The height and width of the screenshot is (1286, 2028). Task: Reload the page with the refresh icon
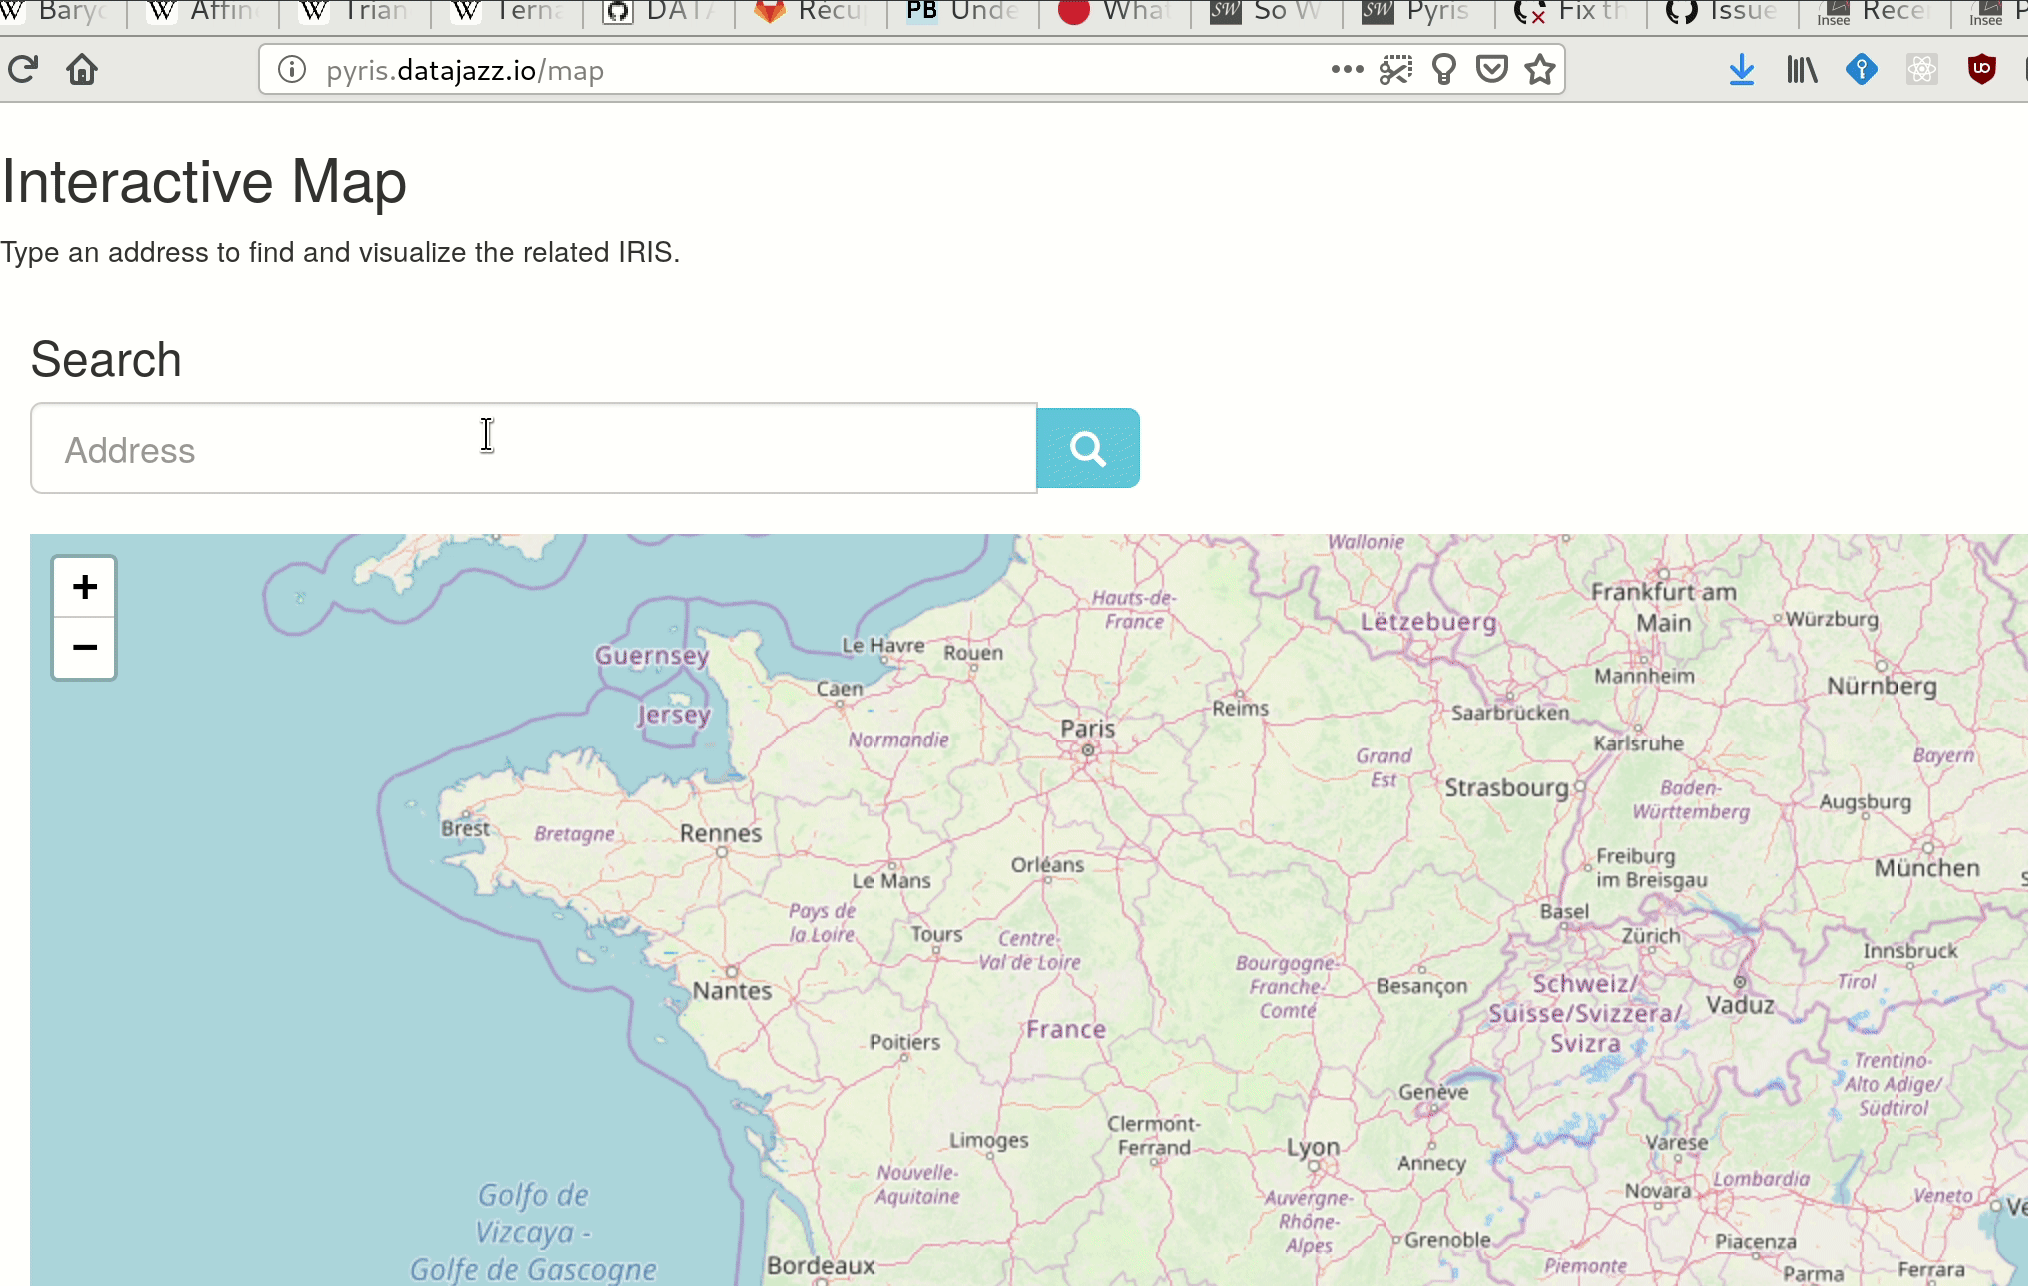(22, 69)
